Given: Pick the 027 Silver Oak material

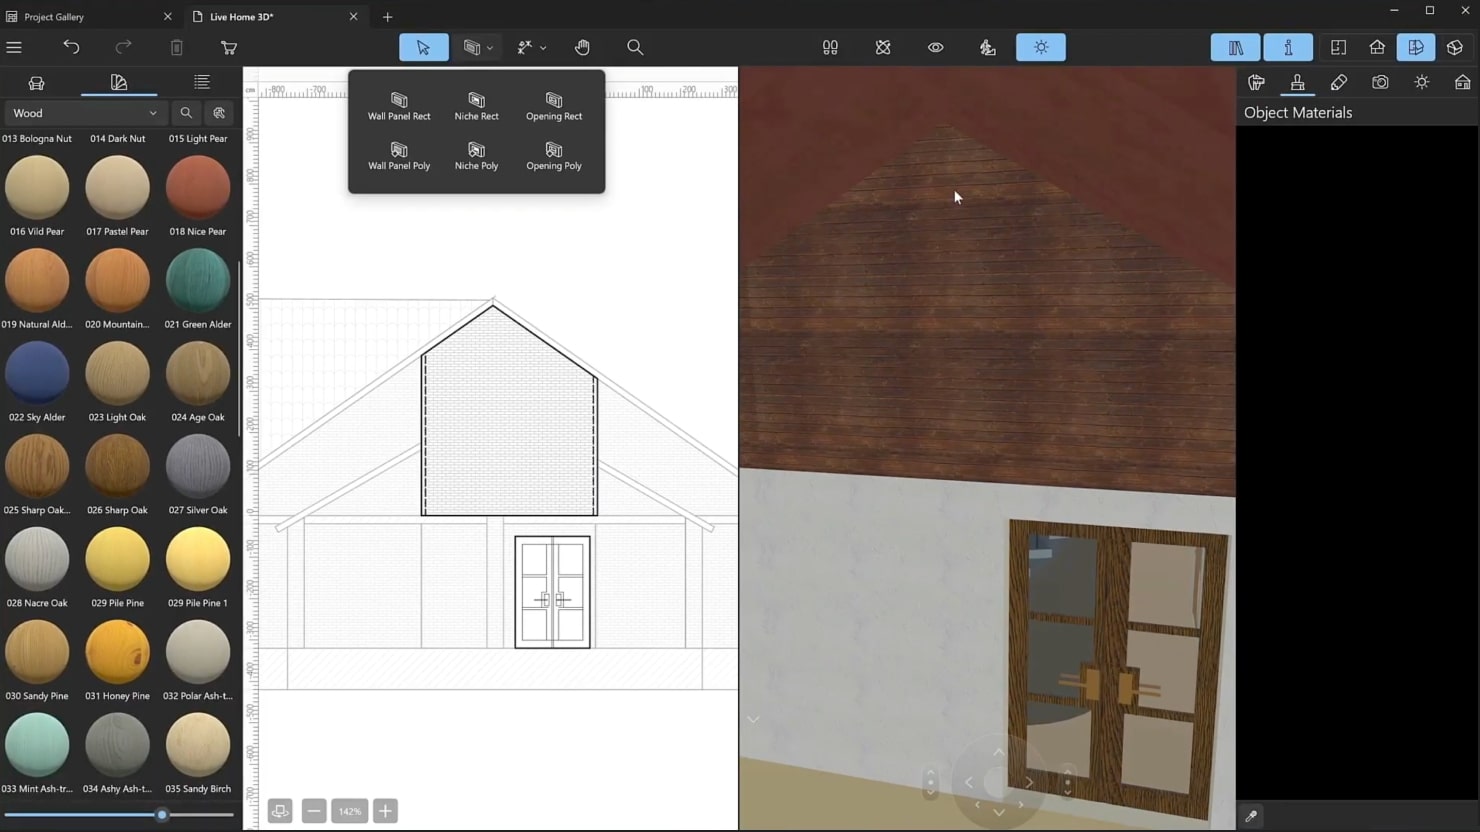Looking at the screenshot, I should tap(198, 467).
